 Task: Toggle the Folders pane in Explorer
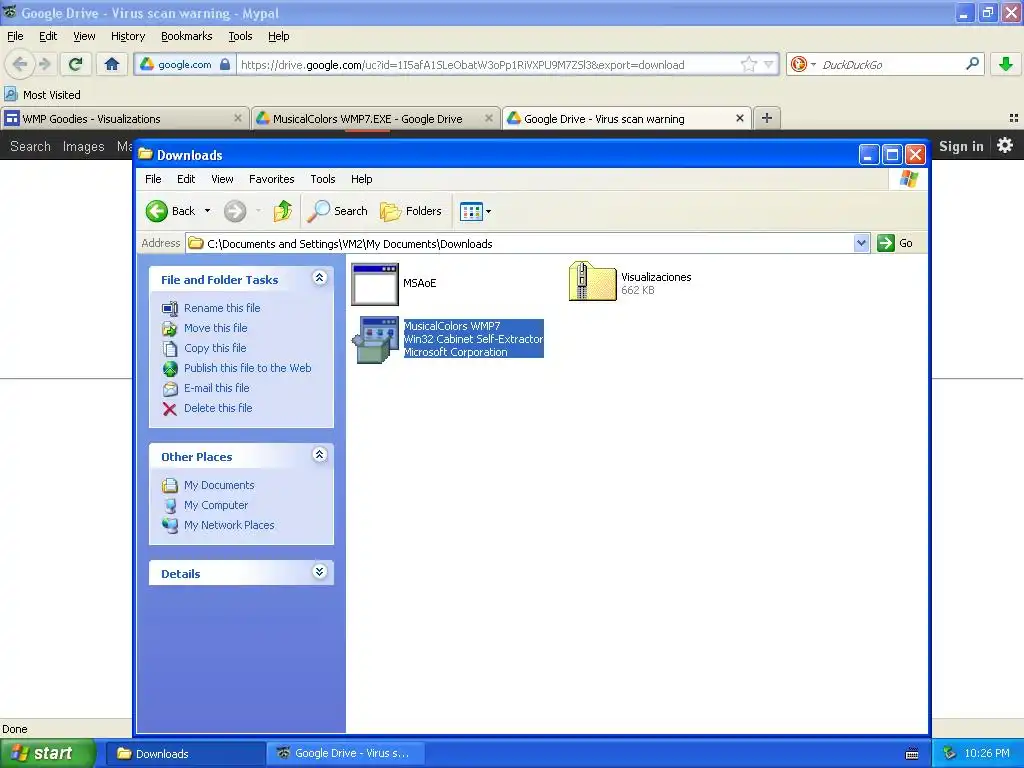pyautogui.click(x=411, y=211)
